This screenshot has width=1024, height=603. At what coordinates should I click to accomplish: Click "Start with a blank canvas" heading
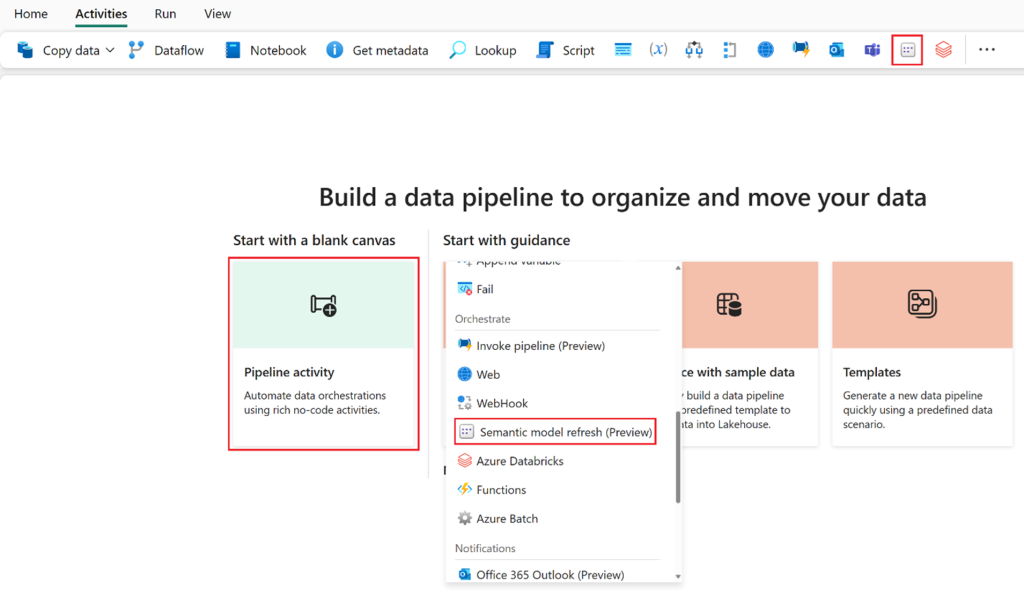(314, 240)
